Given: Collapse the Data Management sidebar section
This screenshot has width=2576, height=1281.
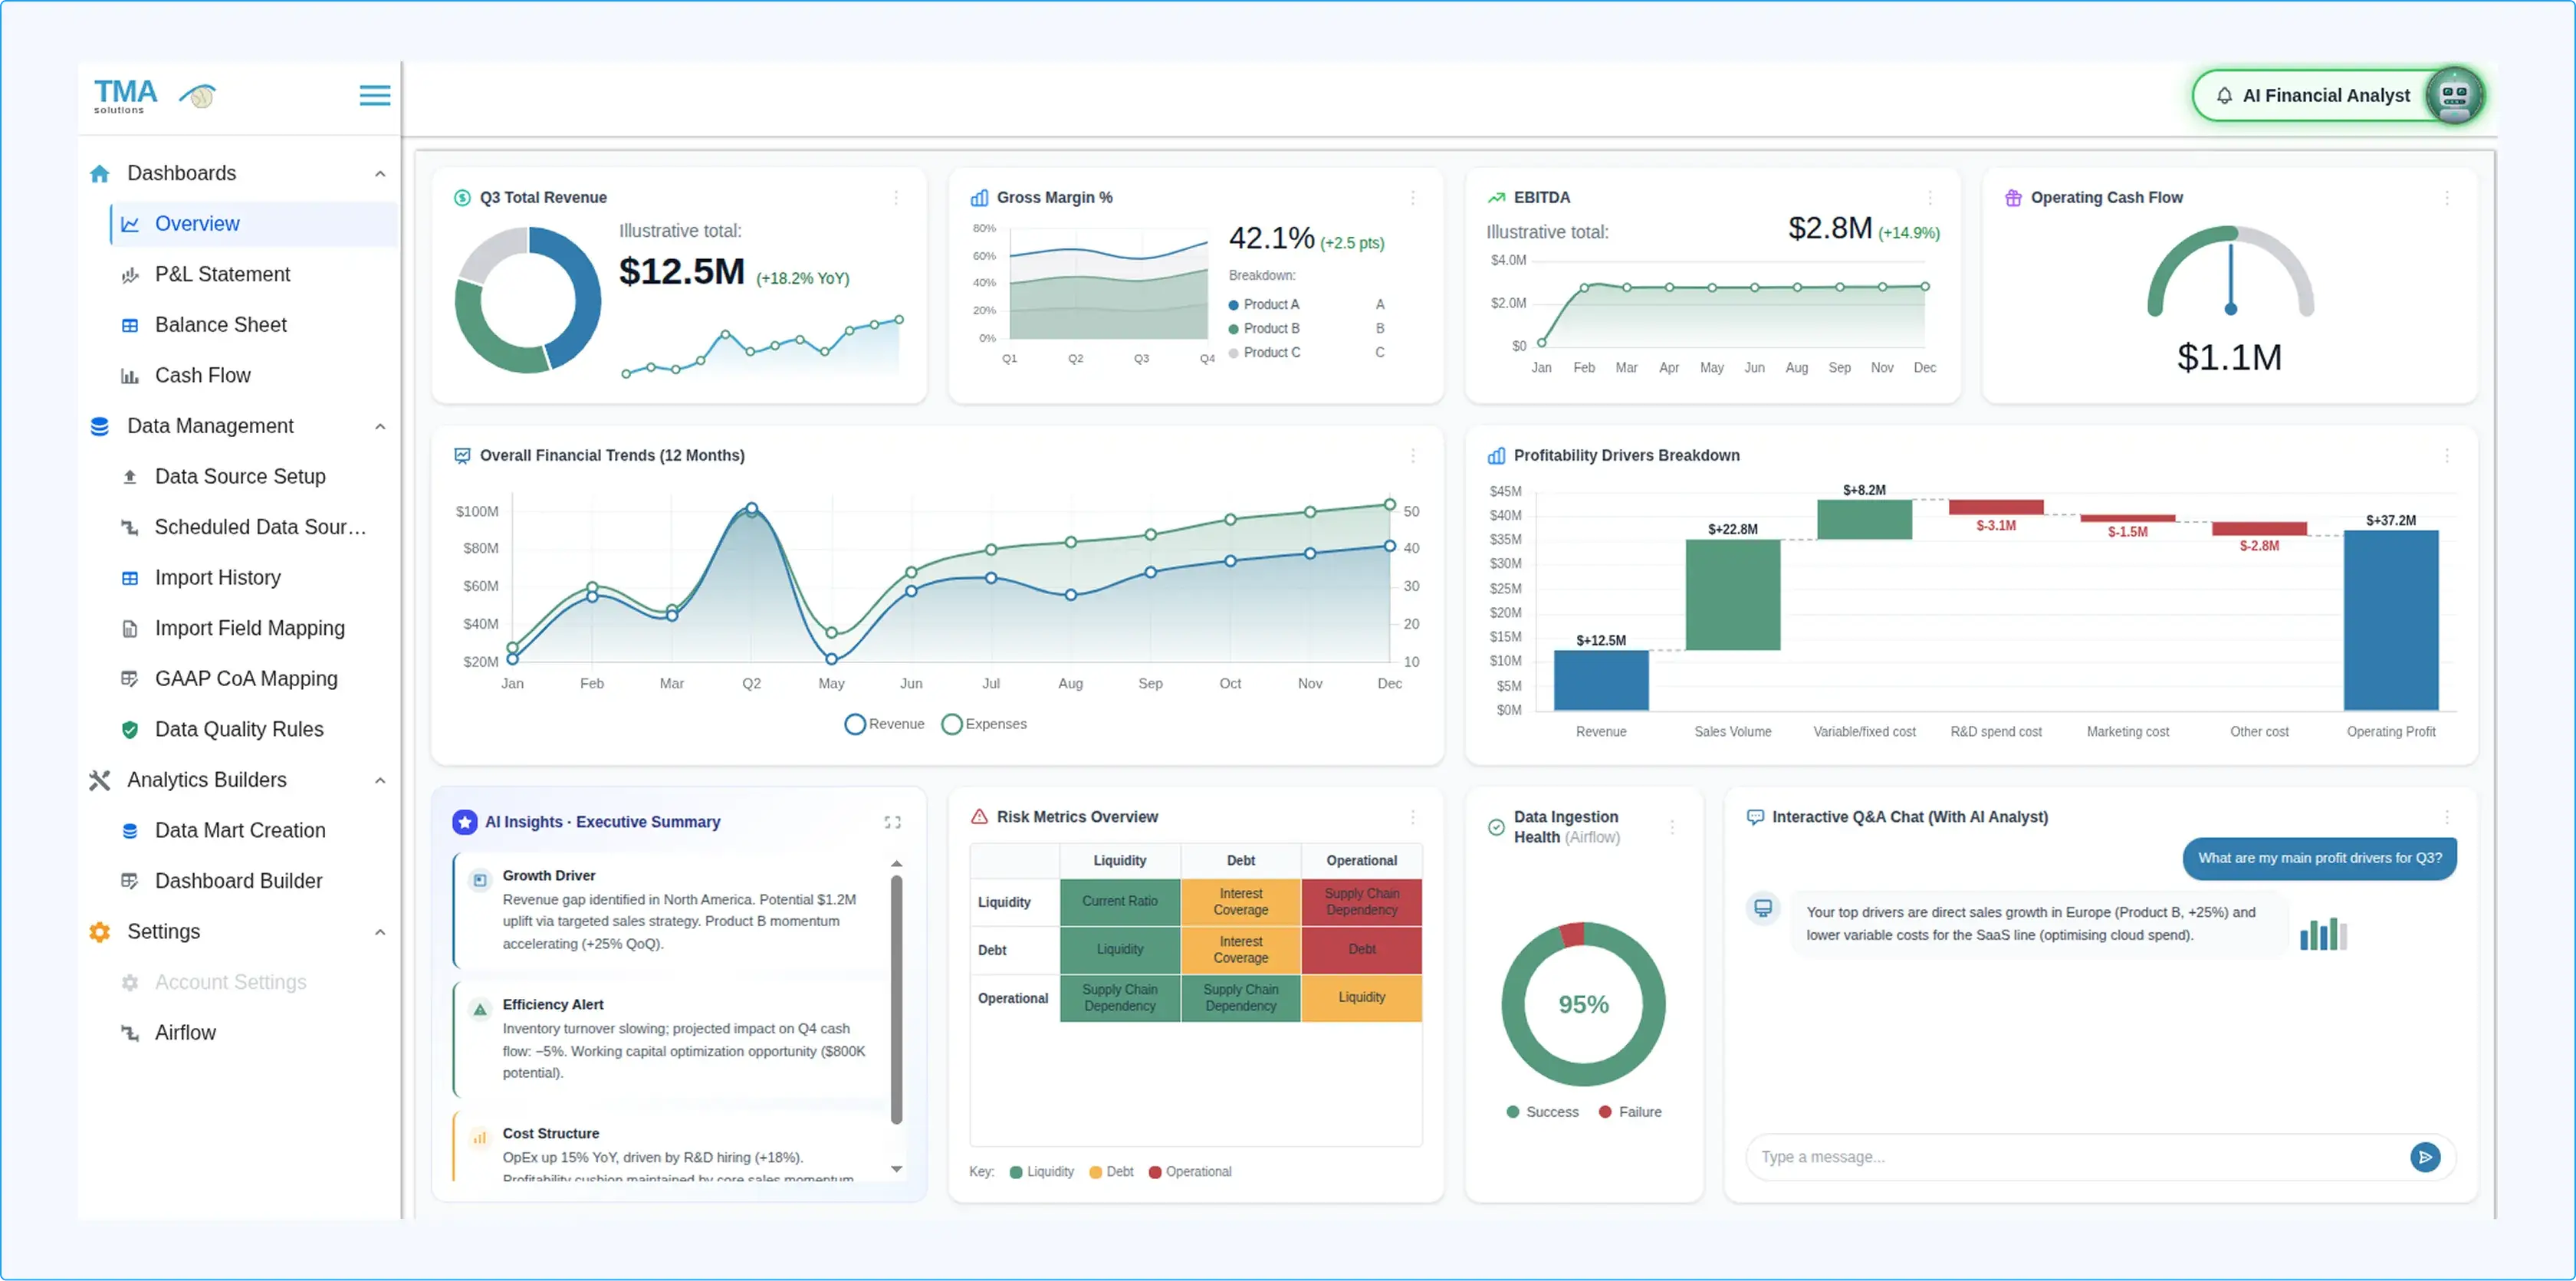Looking at the screenshot, I should coord(380,427).
